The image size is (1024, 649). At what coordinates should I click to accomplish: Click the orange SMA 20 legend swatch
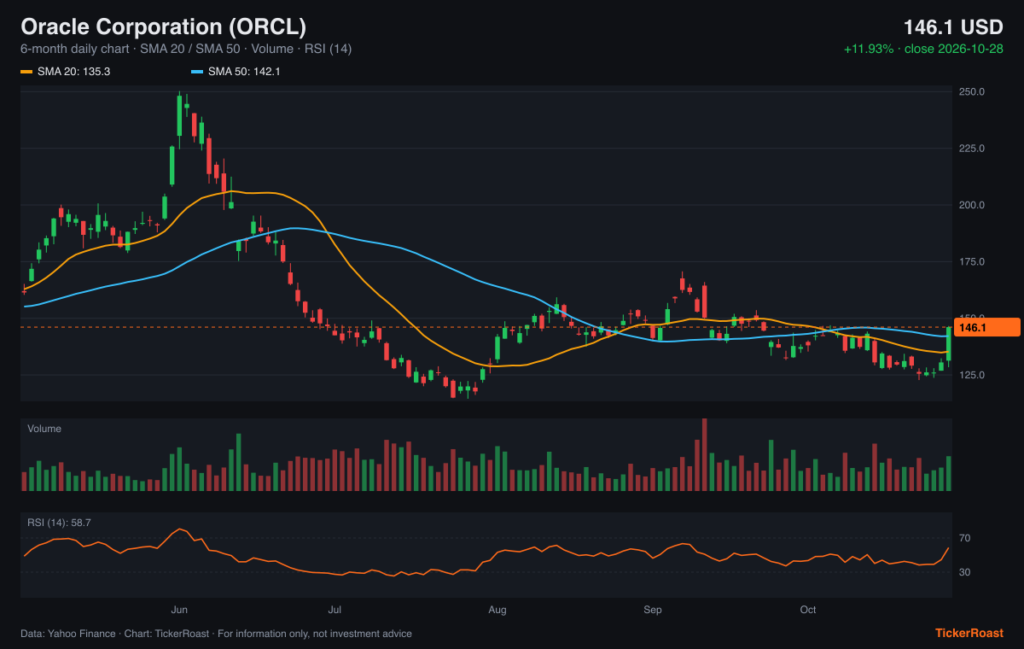click(x=26, y=72)
